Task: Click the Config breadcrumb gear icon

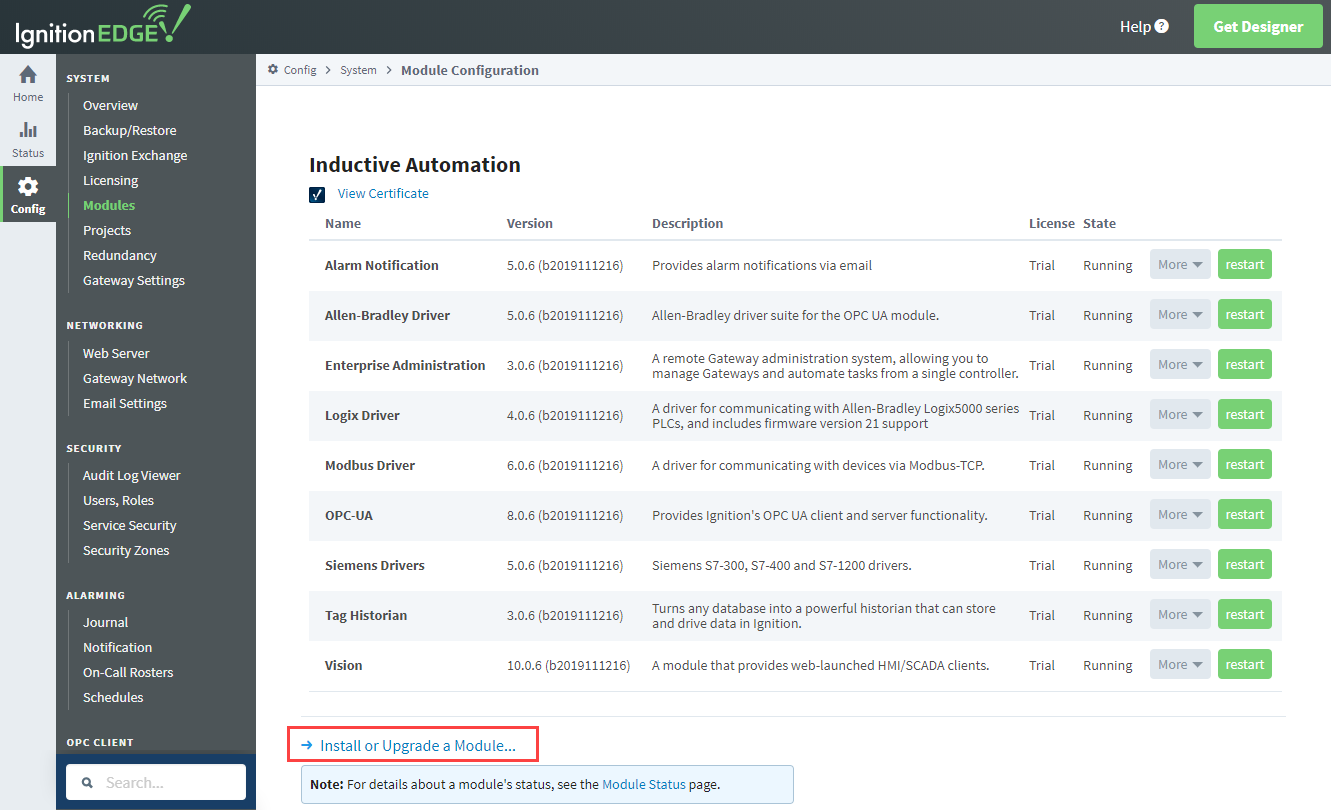Action: [272, 70]
